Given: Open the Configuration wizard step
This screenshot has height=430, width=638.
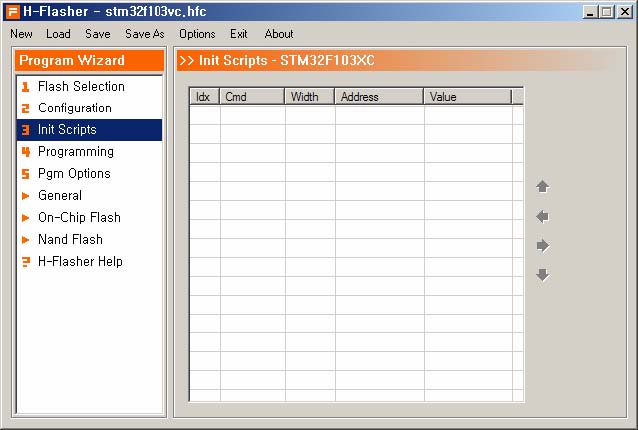Looking at the screenshot, I should pyautogui.click(x=89, y=108).
